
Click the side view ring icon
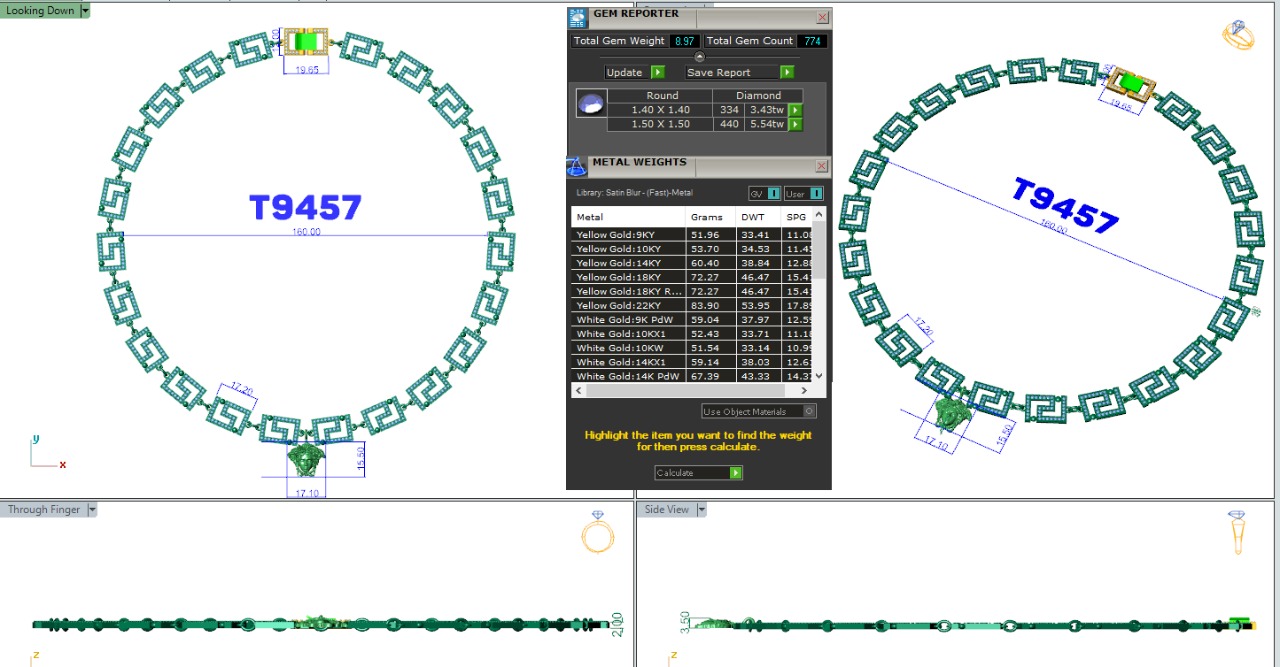[1238, 533]
